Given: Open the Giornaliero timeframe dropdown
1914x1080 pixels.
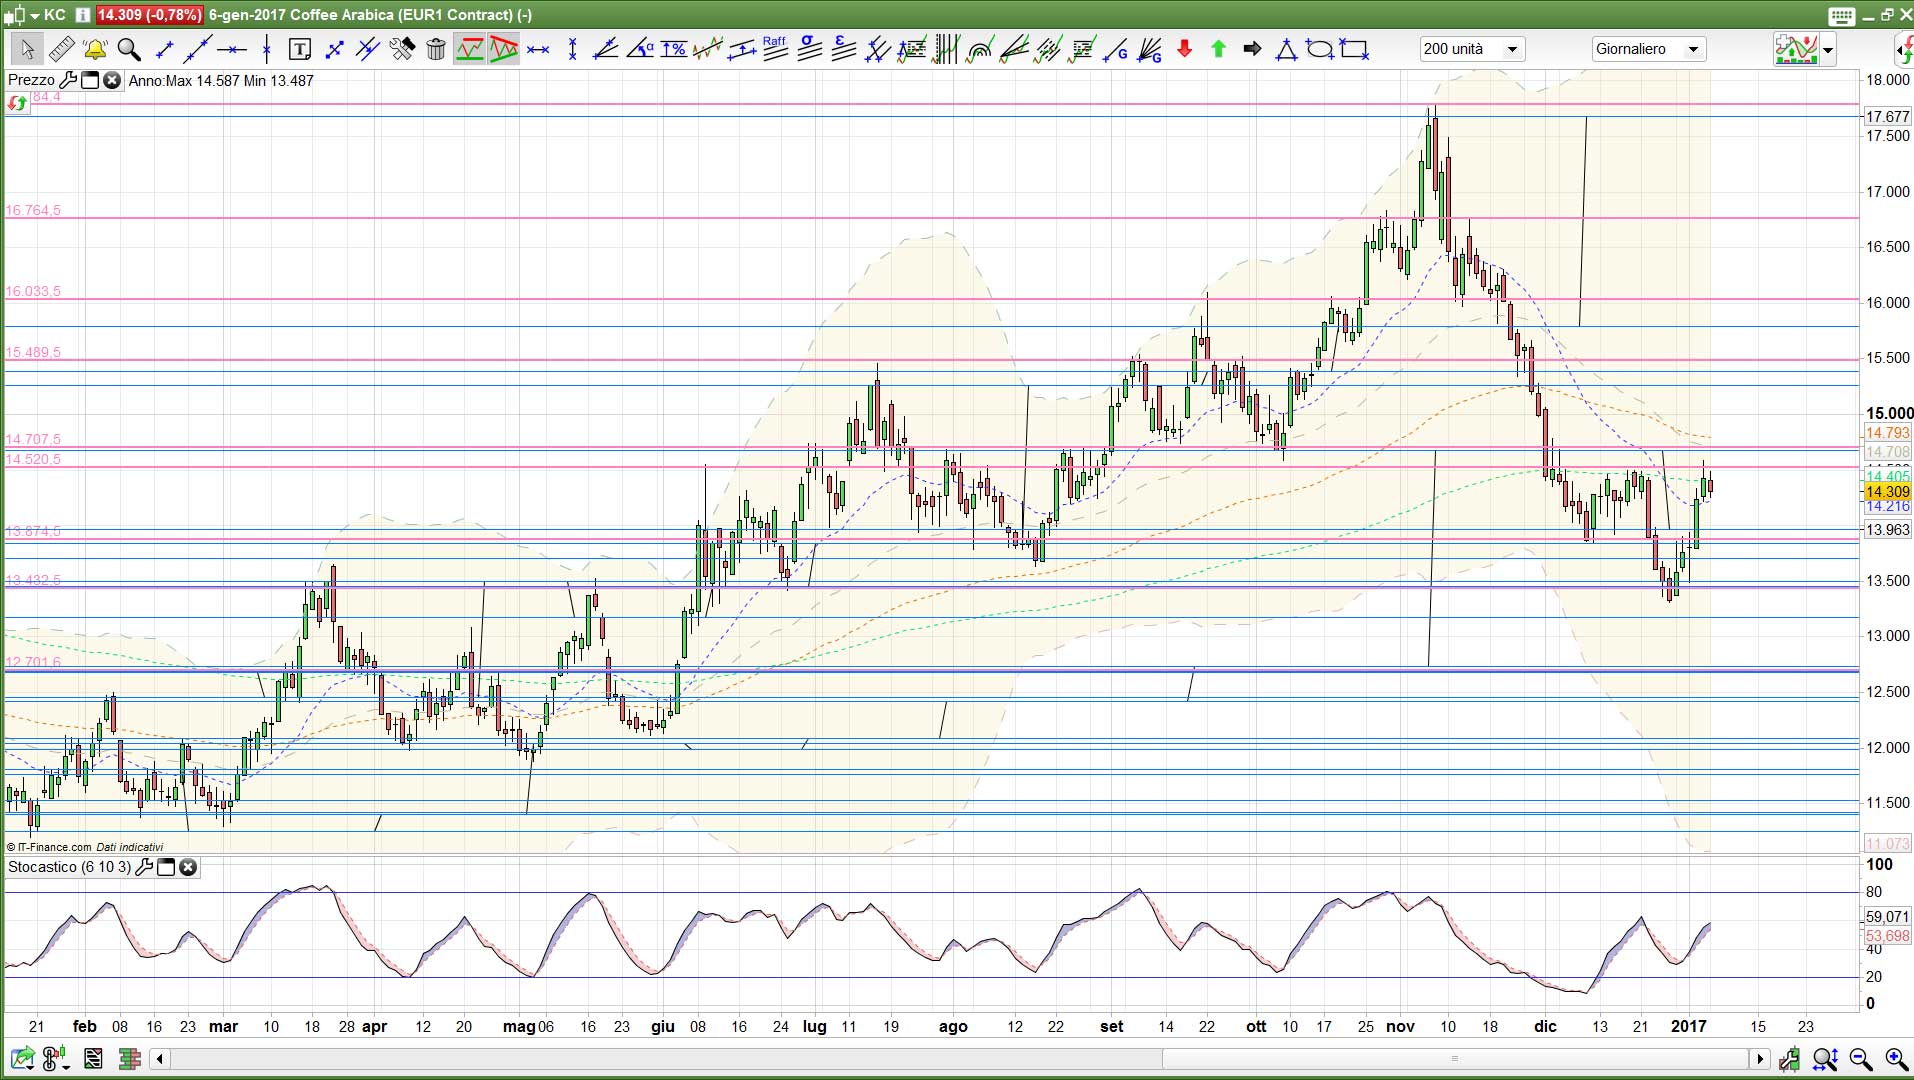Looking at the screenshot, I should point(1648,49).
